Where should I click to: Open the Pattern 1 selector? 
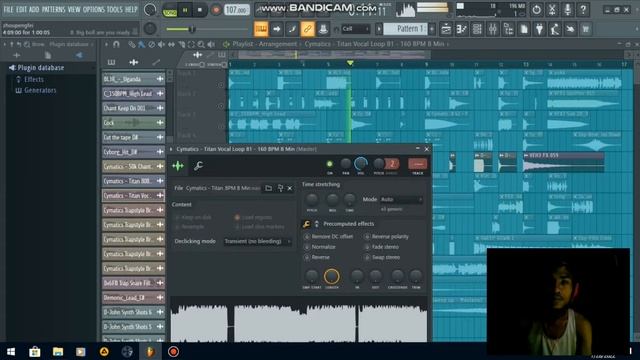pos(405,29)
